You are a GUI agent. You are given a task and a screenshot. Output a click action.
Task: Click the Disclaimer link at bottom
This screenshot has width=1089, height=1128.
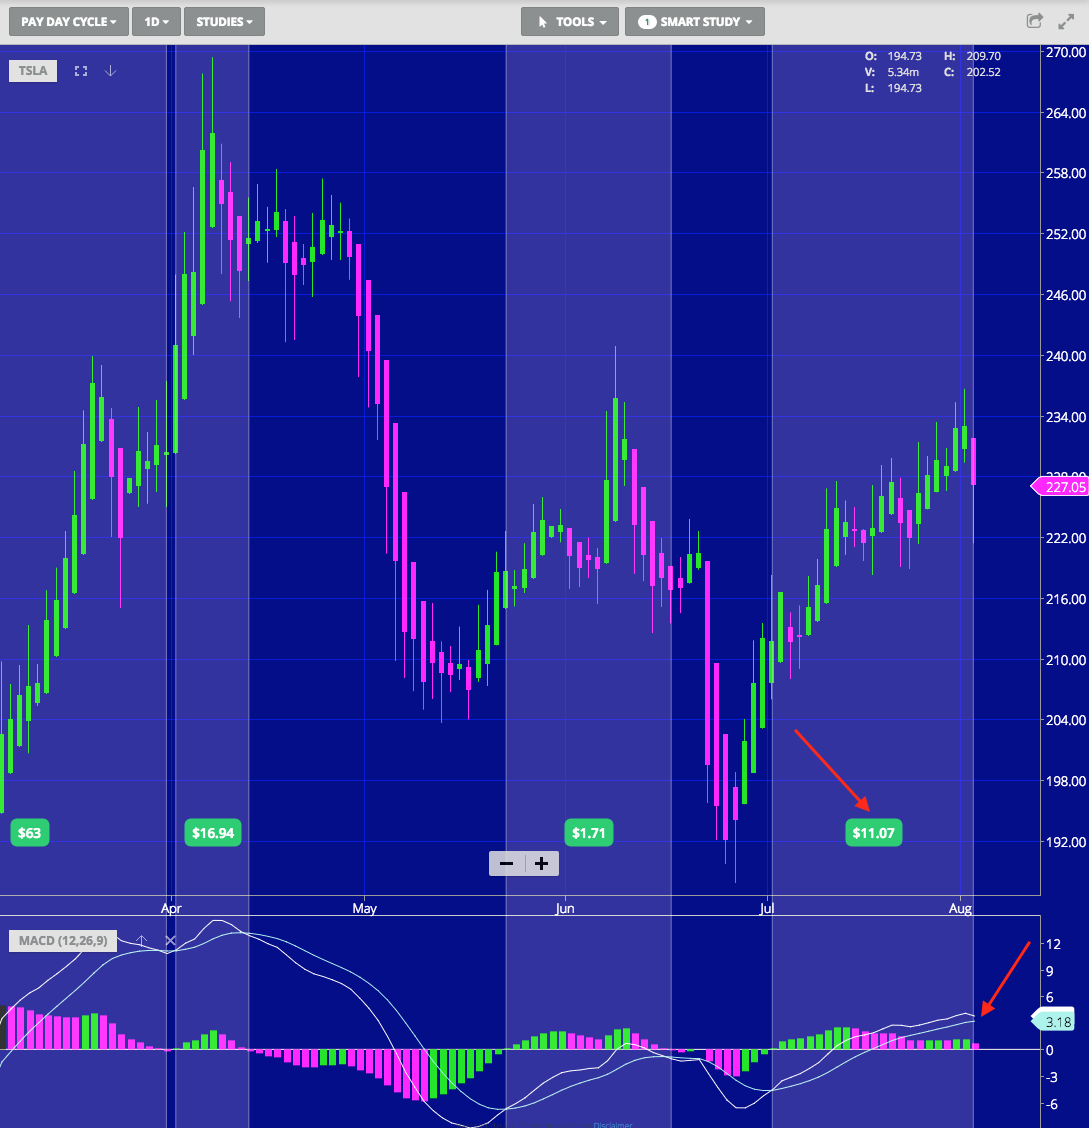point(613,1124)
